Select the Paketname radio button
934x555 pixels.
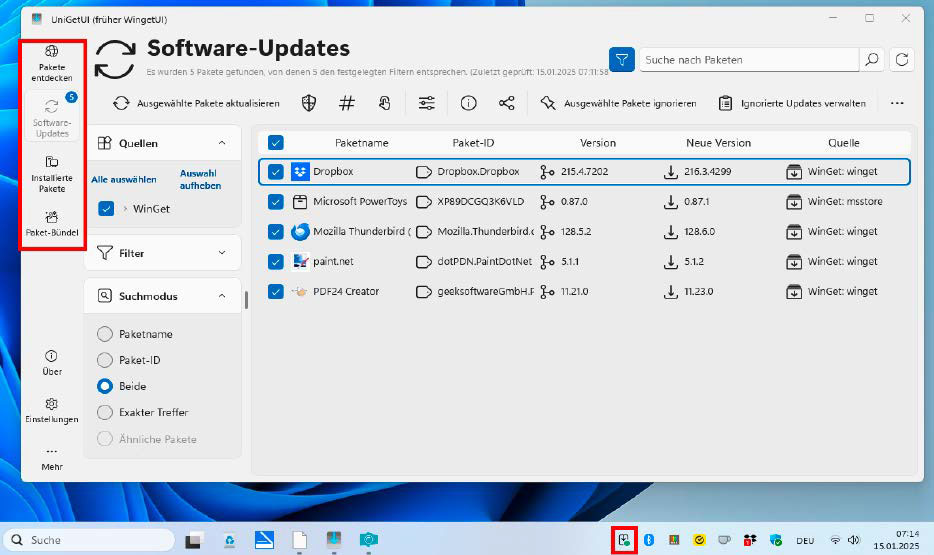point(105,334)
